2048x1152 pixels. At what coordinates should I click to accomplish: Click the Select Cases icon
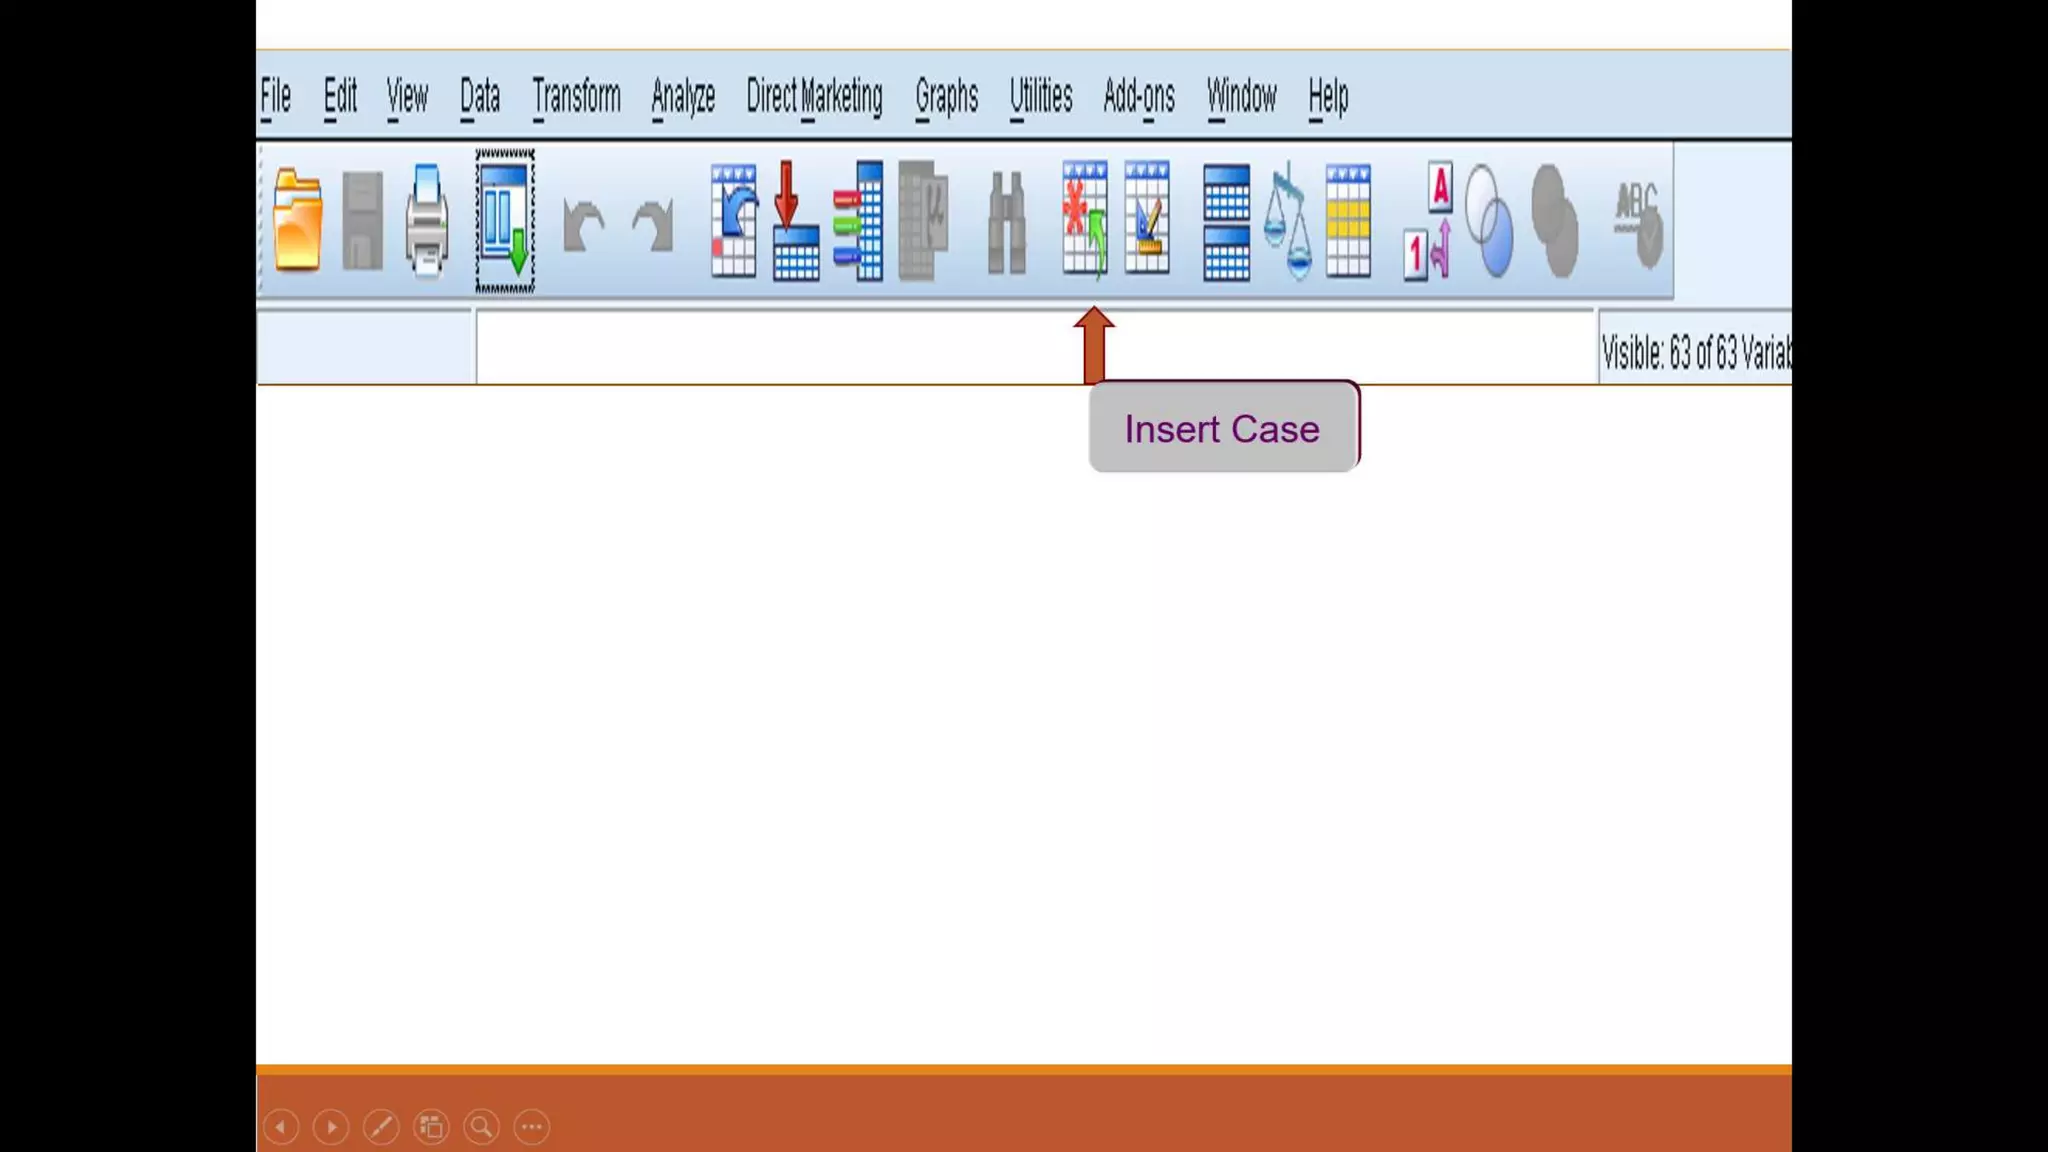coord(1348,221)
